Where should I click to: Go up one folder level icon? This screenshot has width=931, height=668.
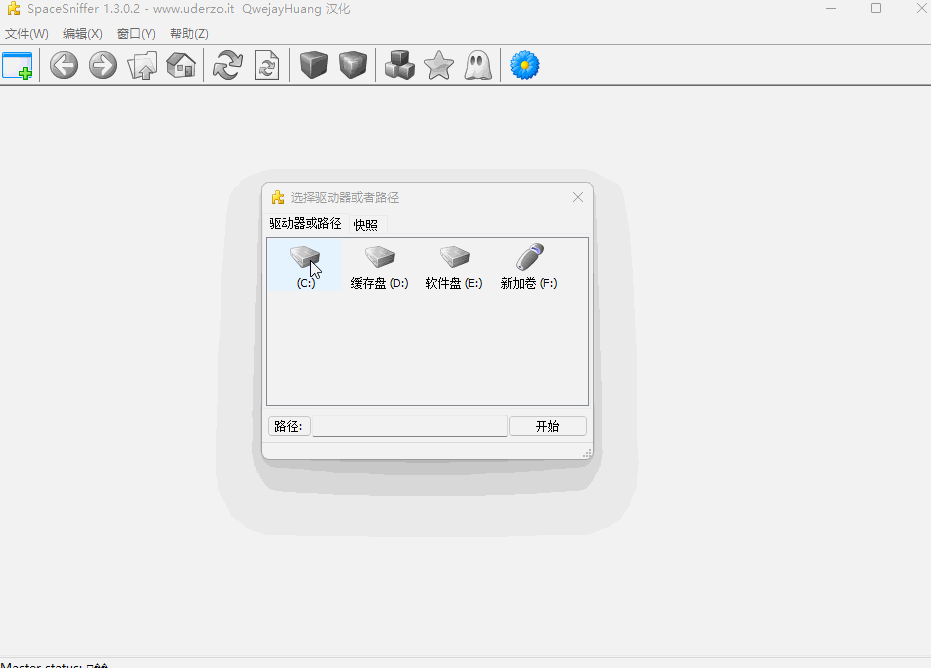(142, 66)
